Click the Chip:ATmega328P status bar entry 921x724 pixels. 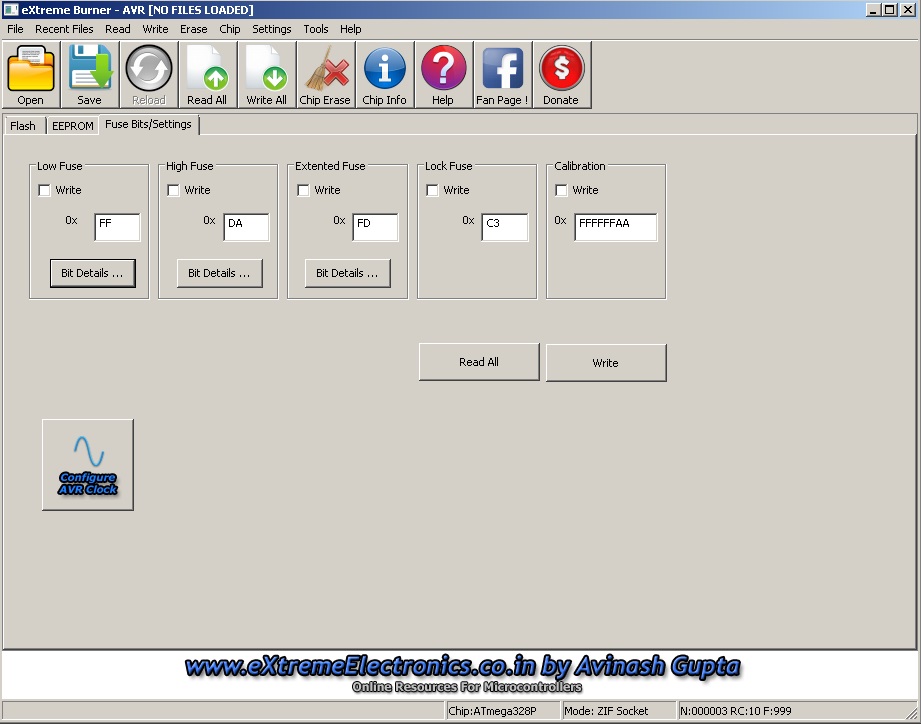pyautogui.click(x=503, y=710)
